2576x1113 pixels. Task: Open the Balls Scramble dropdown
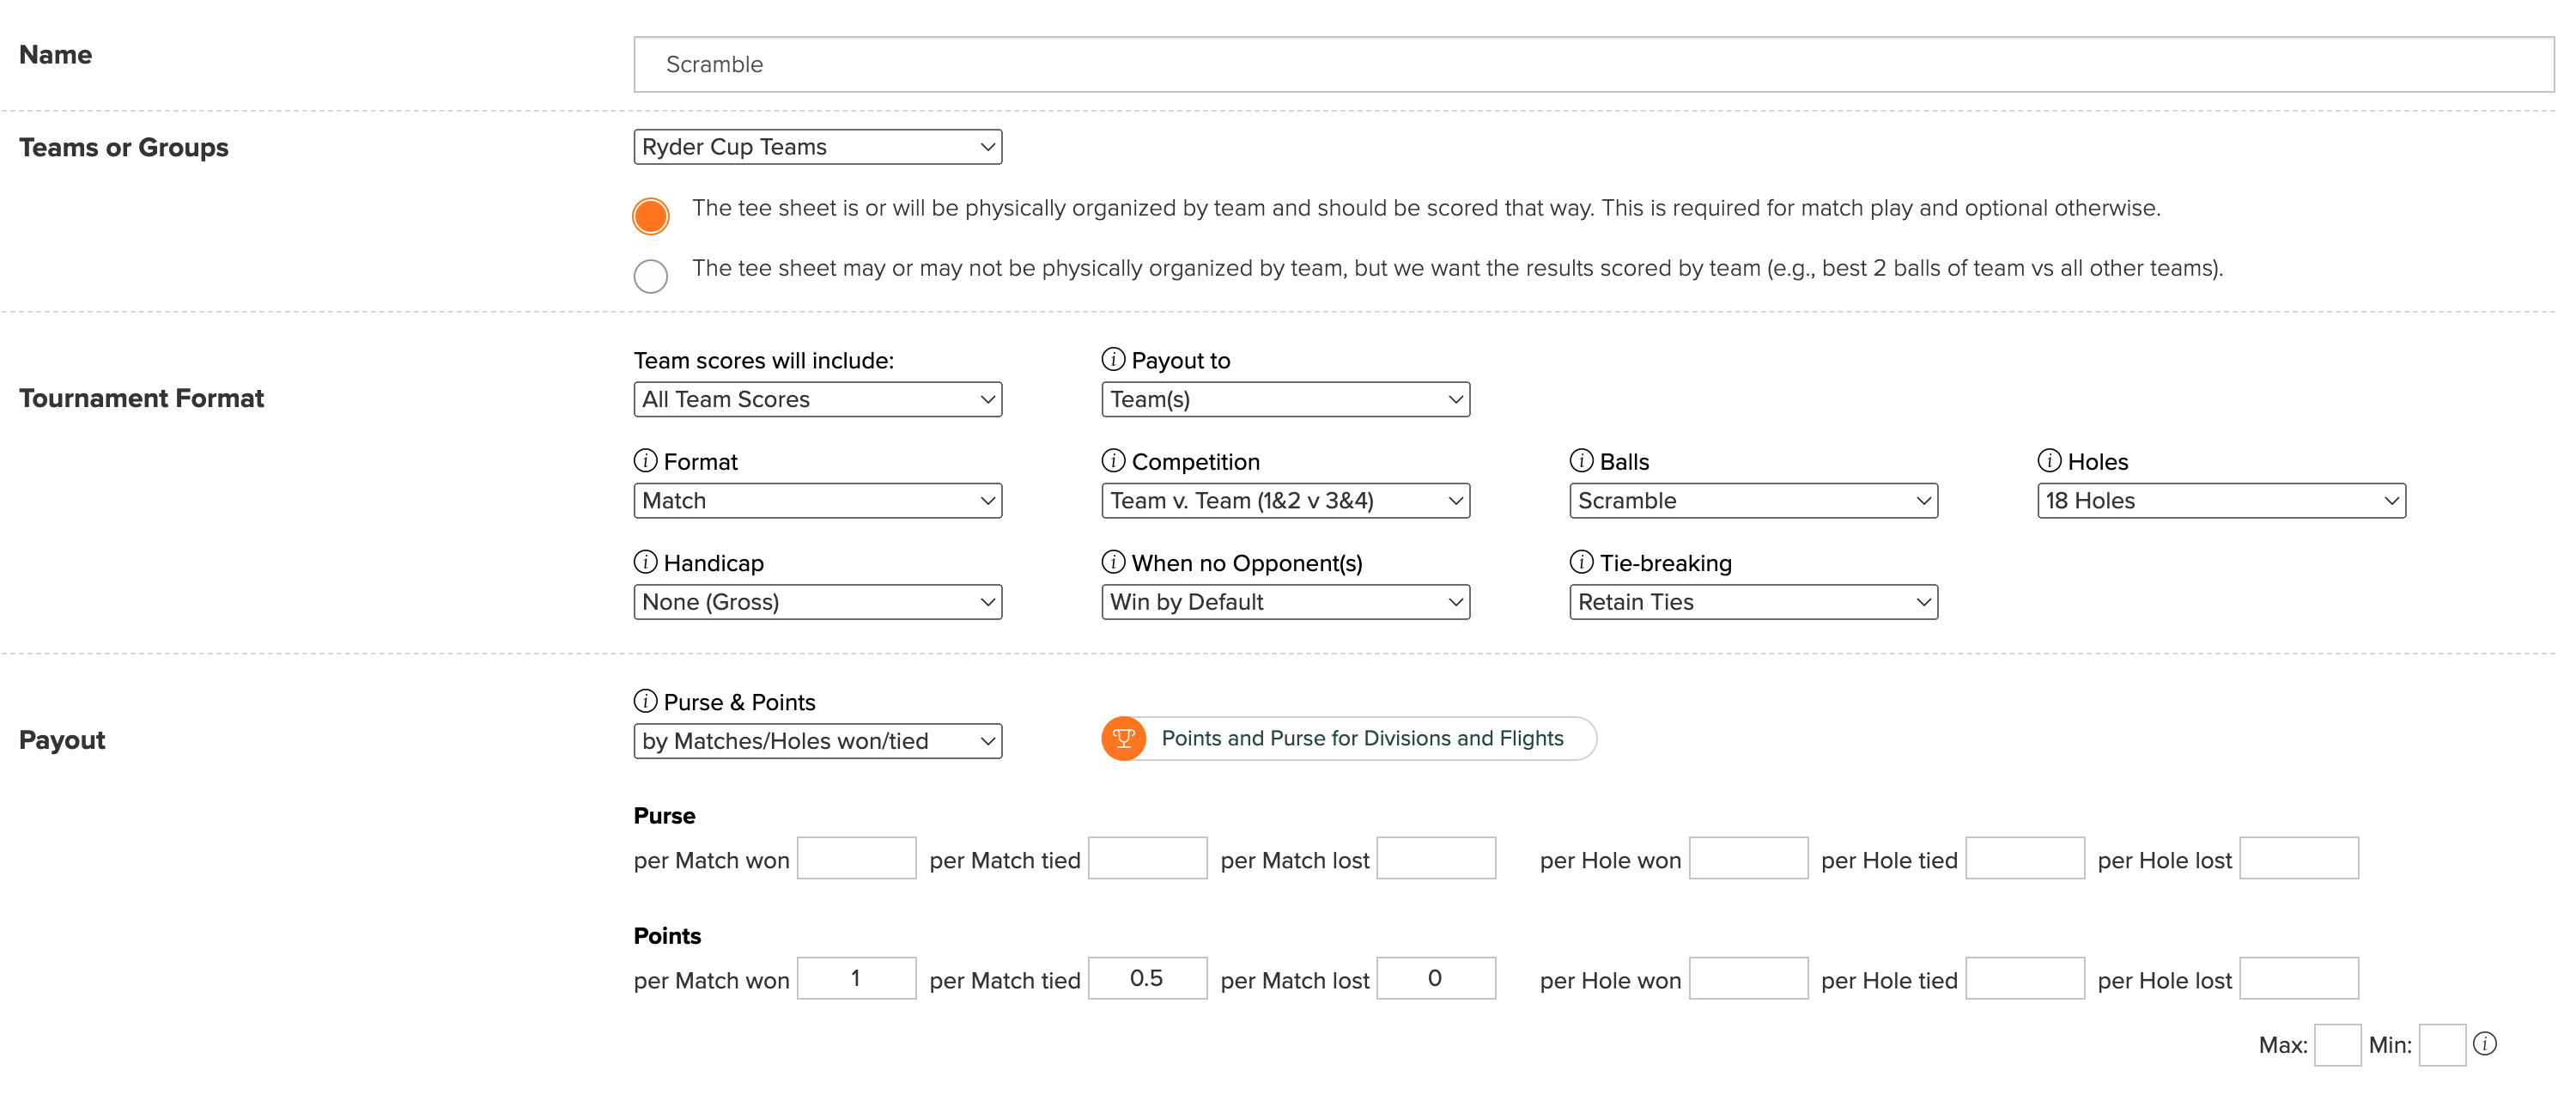pos(1754,501)
